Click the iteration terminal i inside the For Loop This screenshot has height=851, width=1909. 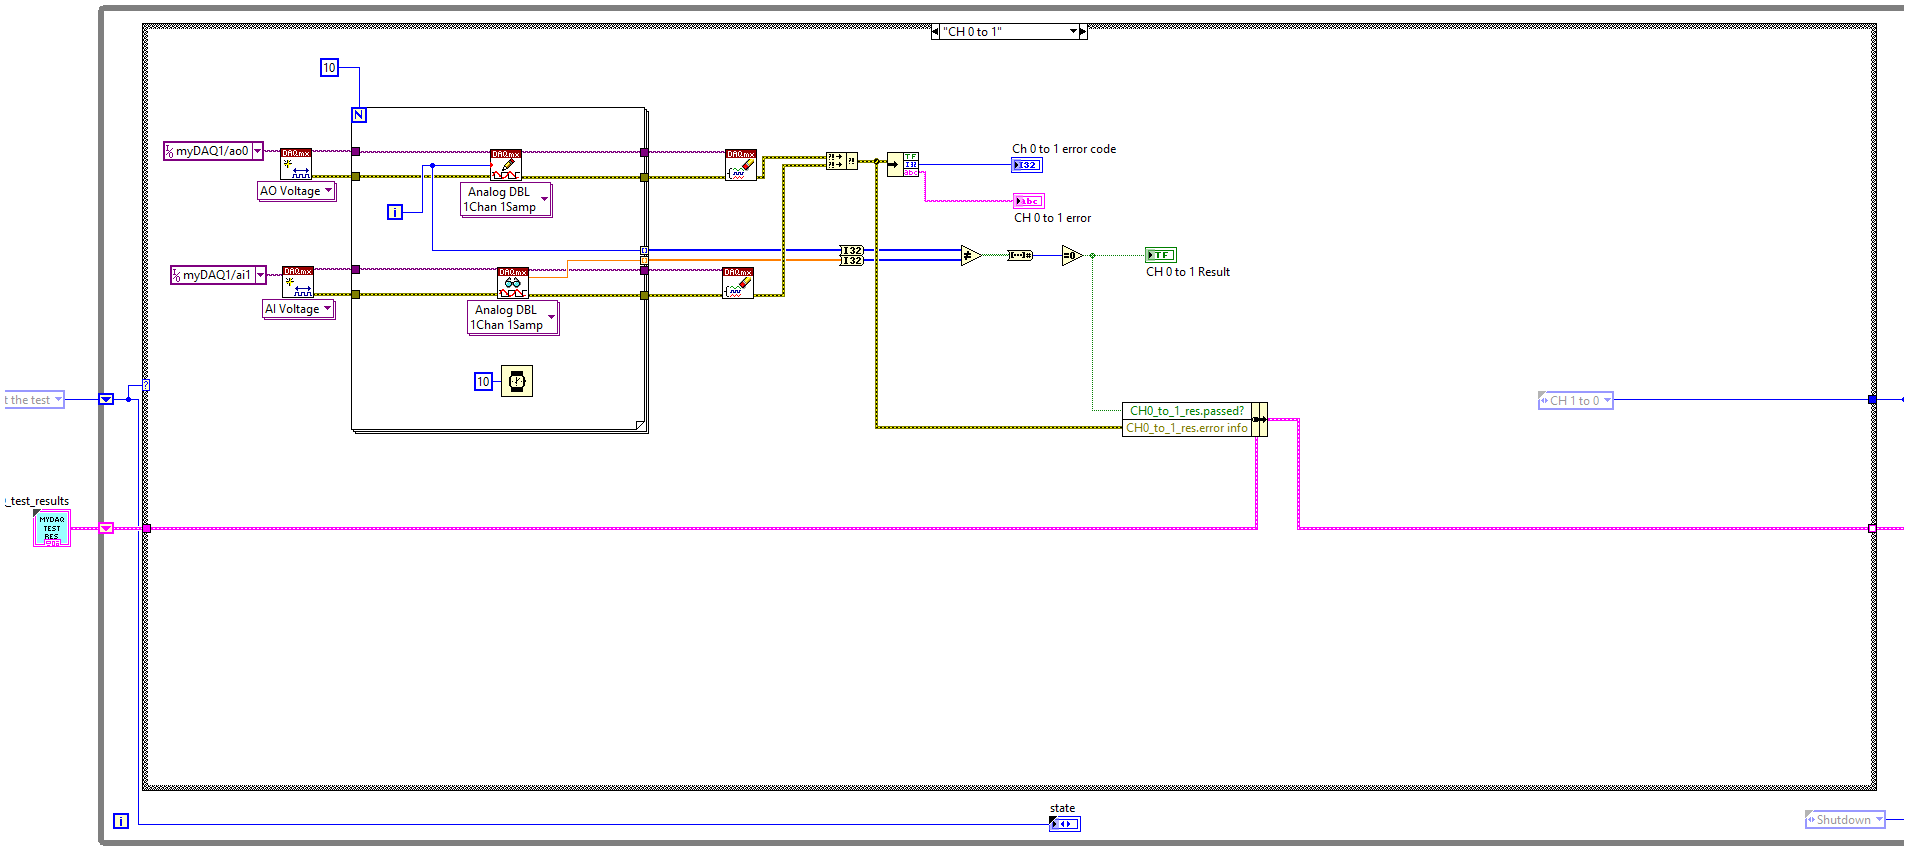[x=395, y=212]
